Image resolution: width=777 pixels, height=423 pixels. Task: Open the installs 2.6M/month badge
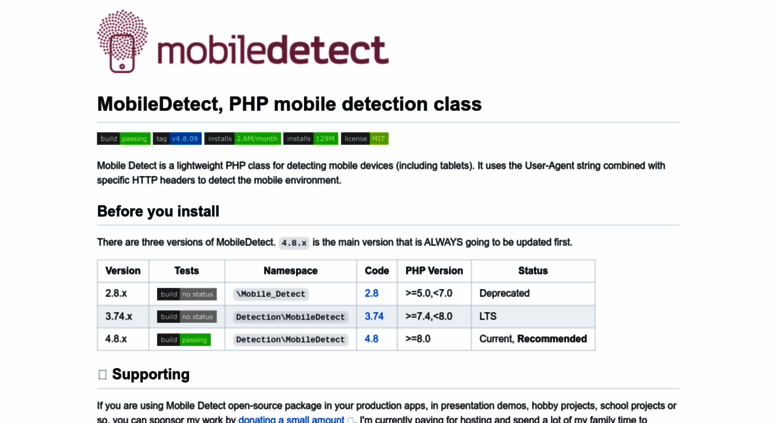tap(243, 139)
